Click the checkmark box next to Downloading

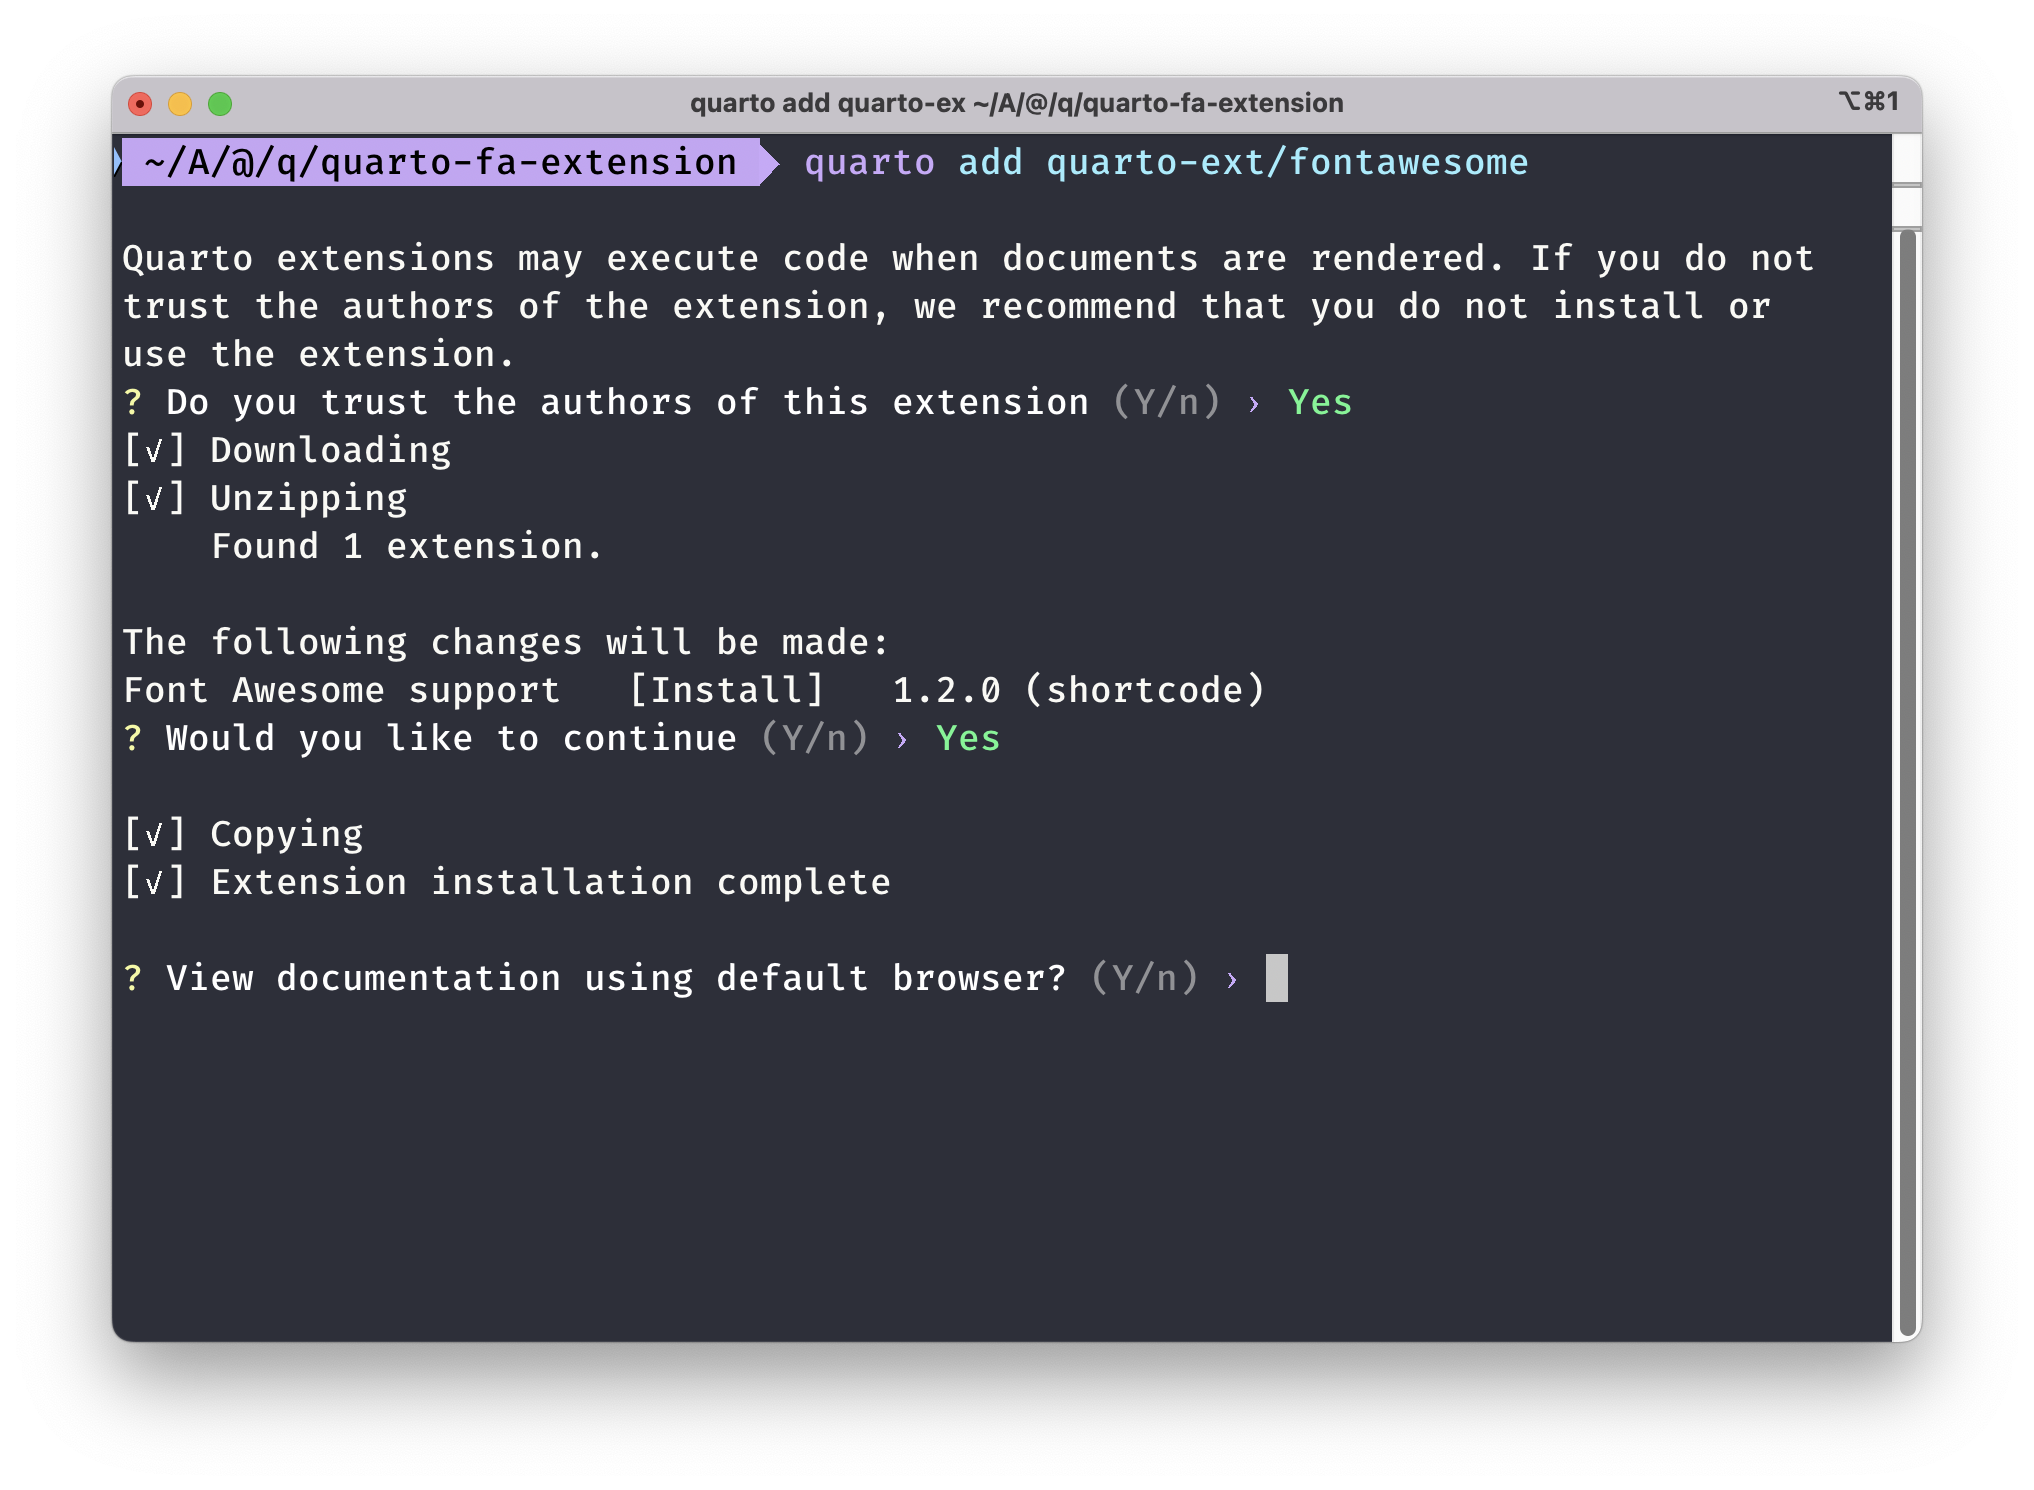coord(154,450)
